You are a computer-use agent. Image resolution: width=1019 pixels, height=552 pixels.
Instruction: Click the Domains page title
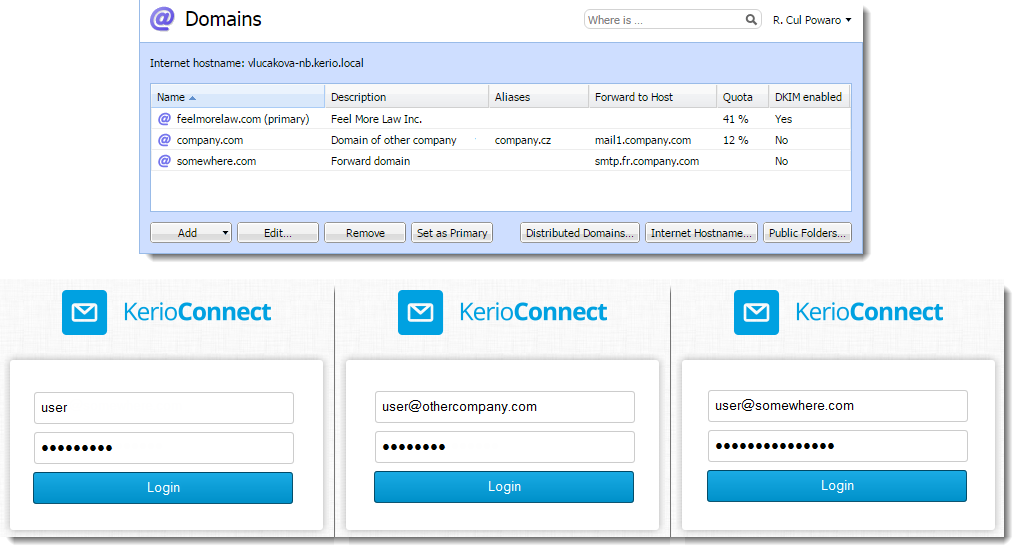click(223, 19)
